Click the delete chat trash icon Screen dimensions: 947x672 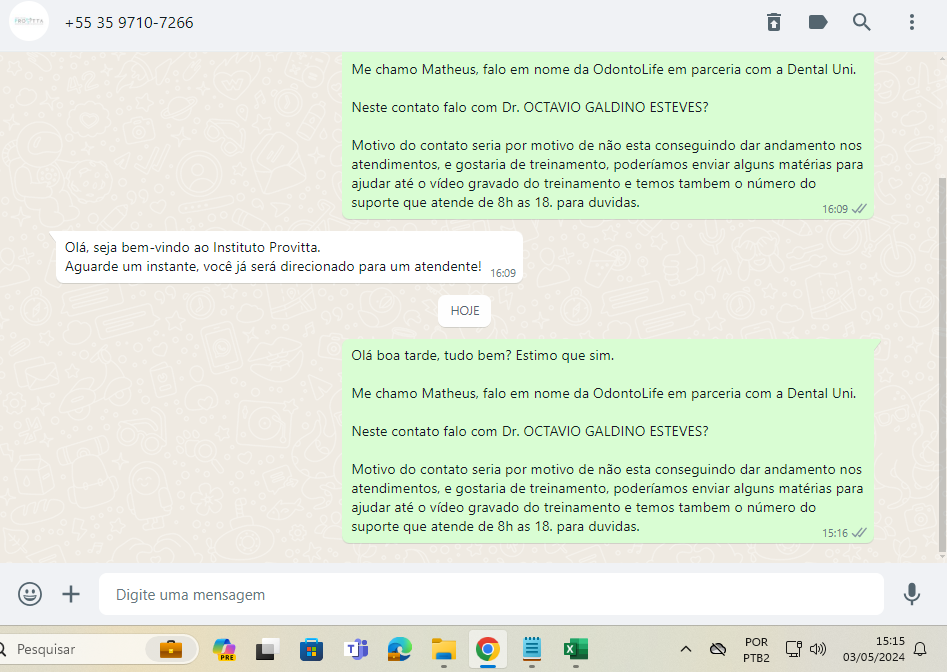(774, 22)
